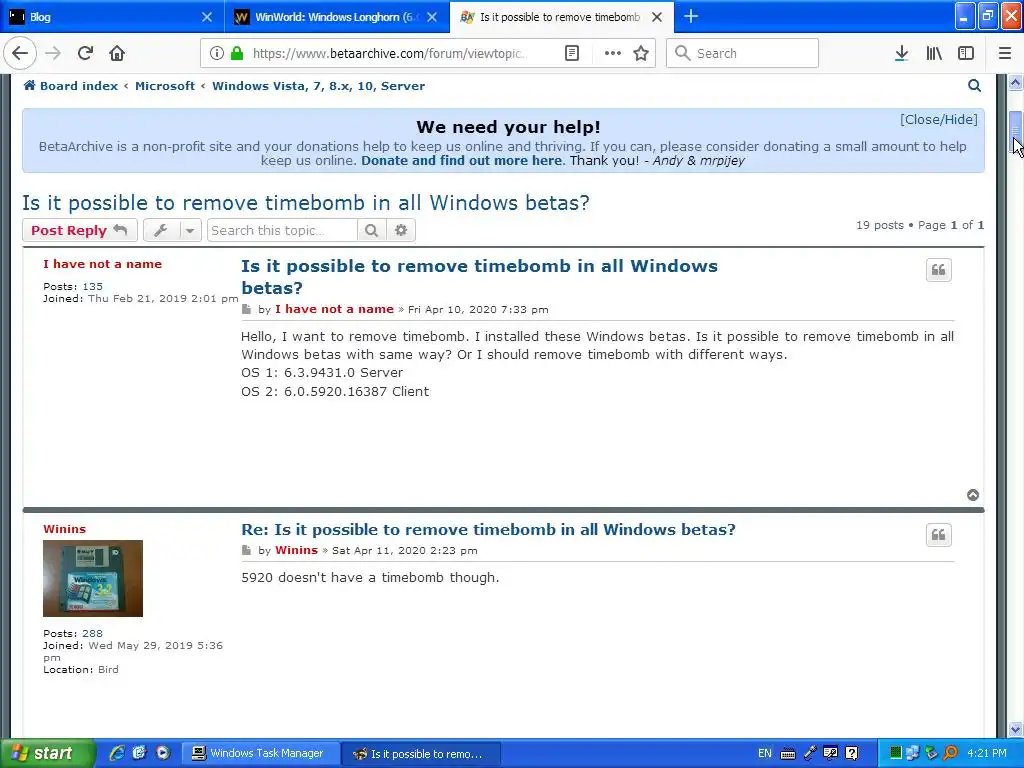Open Windows Task Manager taskbar button

point(260,754)
